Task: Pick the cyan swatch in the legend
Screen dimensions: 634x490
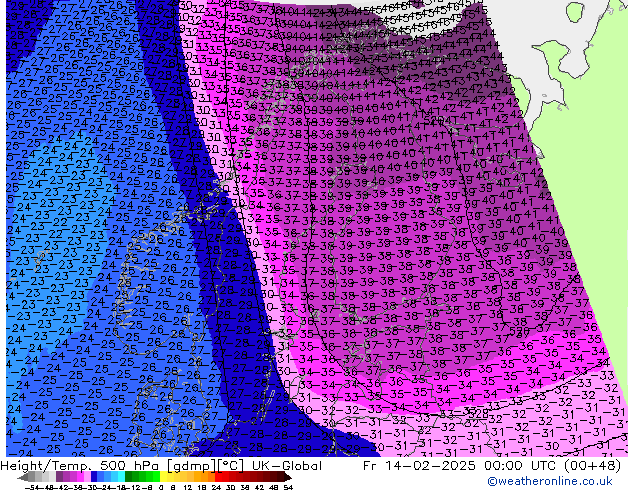Action: point(122,478)
